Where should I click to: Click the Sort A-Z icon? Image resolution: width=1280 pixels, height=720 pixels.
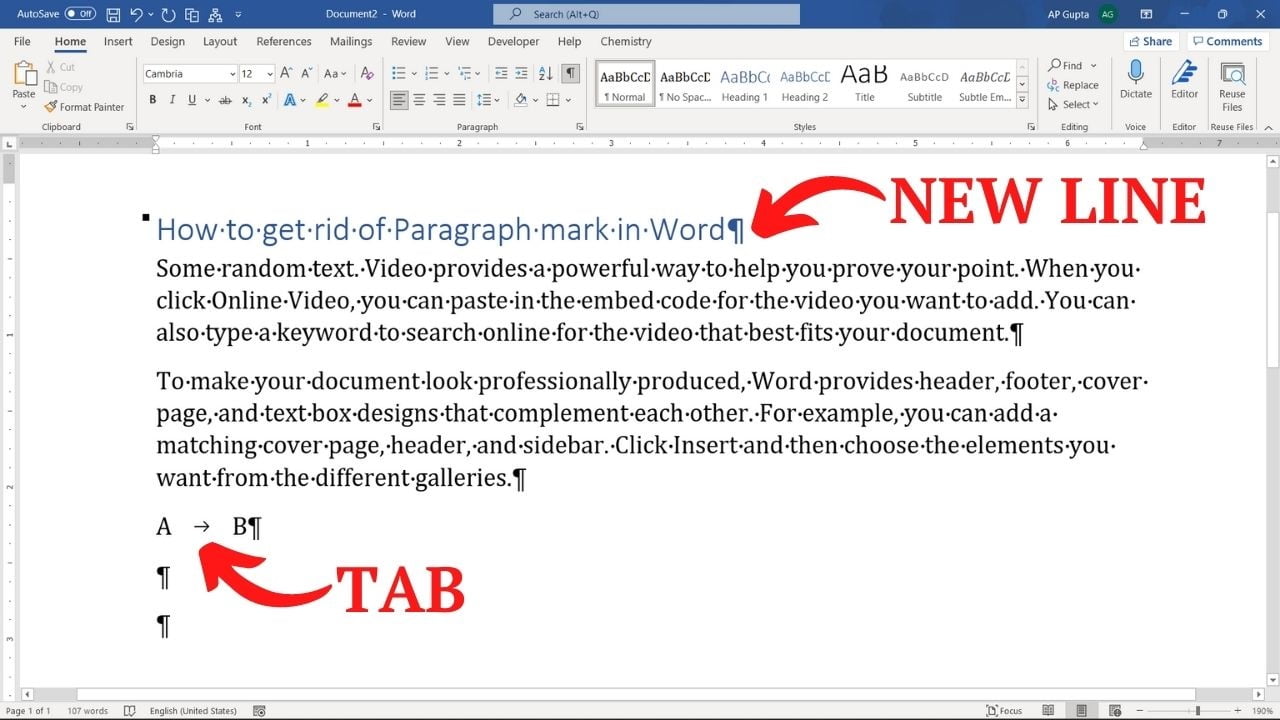[546, 73]
